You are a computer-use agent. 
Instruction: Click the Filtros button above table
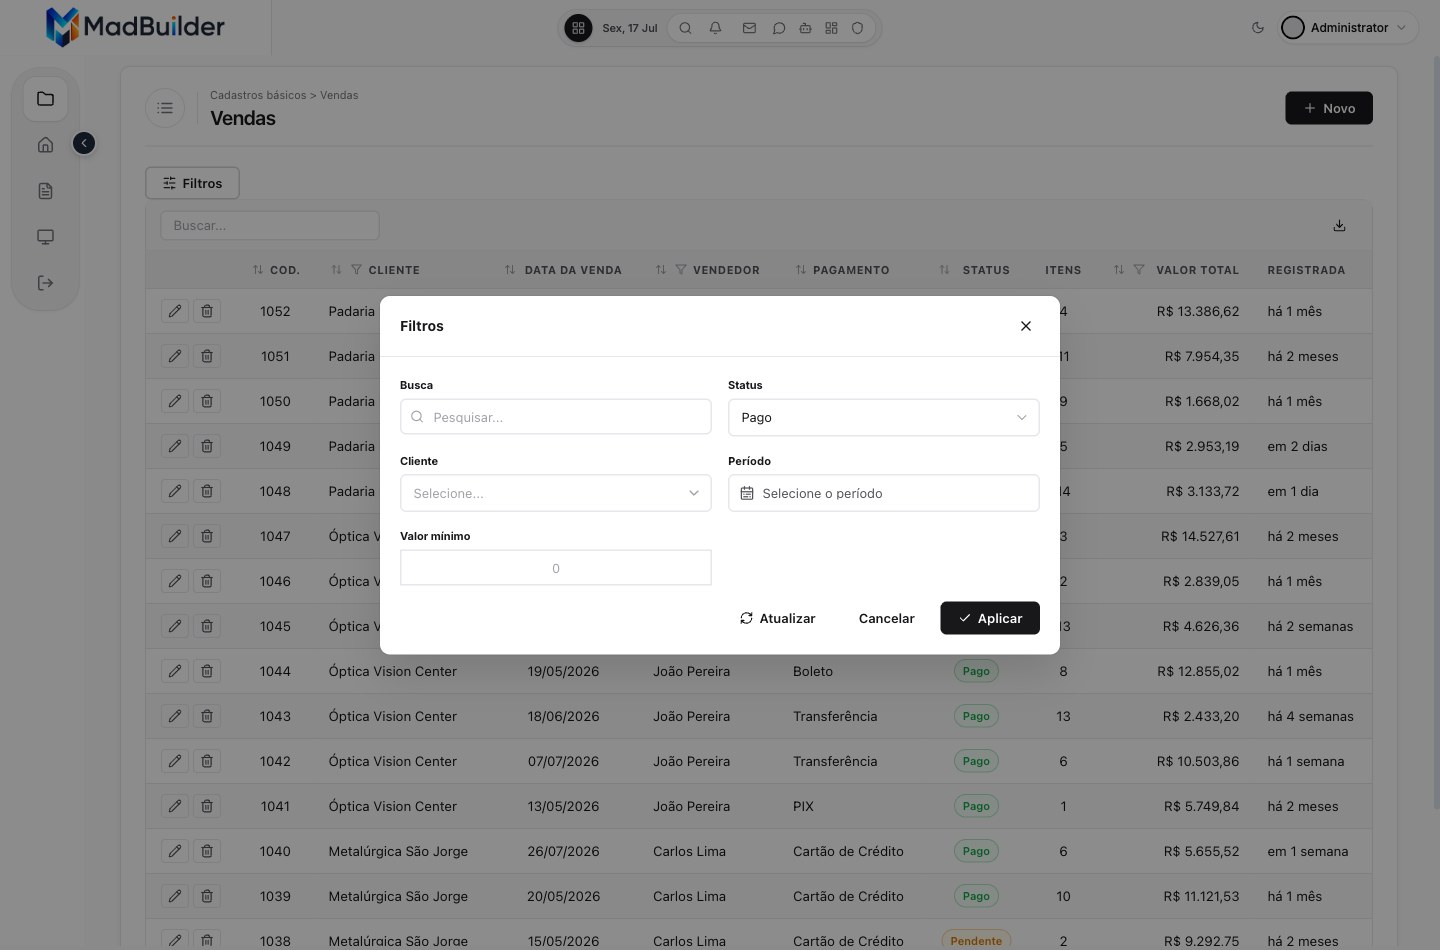point(192,183)
